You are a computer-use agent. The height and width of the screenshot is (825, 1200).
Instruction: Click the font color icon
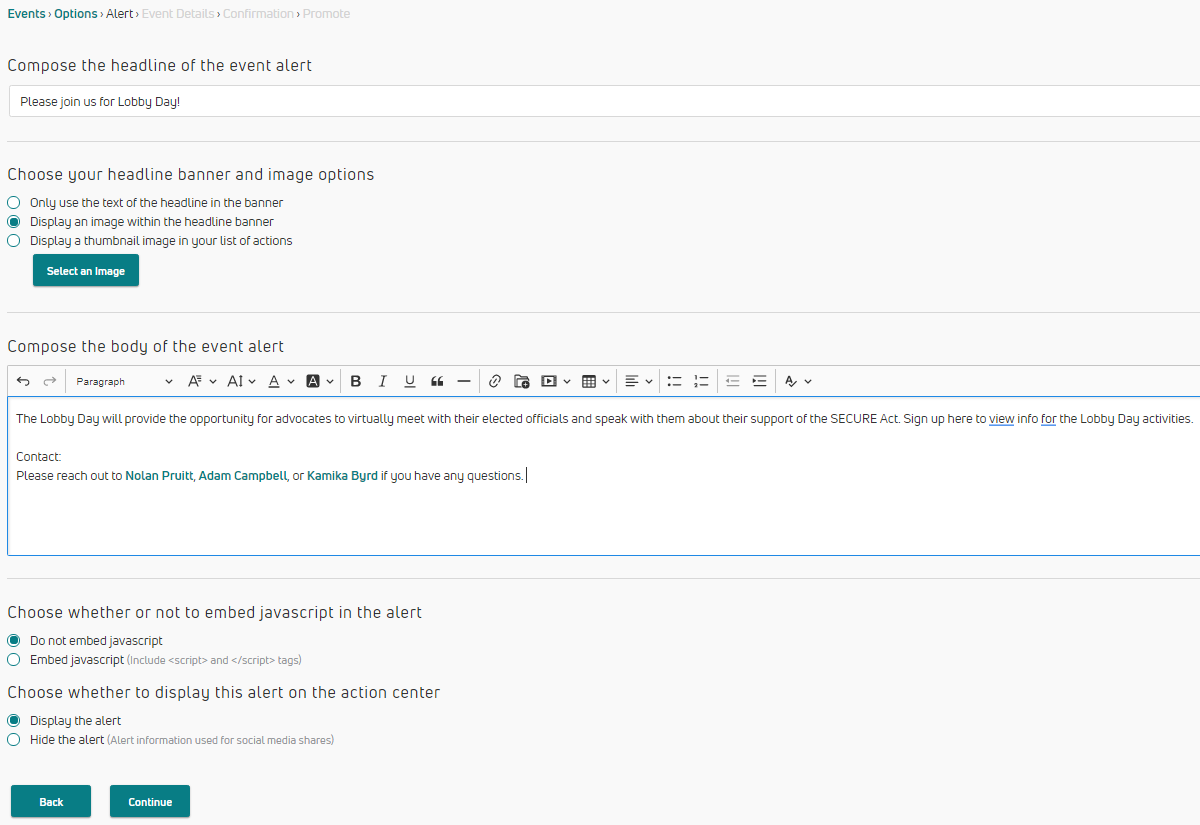[x=274, y=381]
